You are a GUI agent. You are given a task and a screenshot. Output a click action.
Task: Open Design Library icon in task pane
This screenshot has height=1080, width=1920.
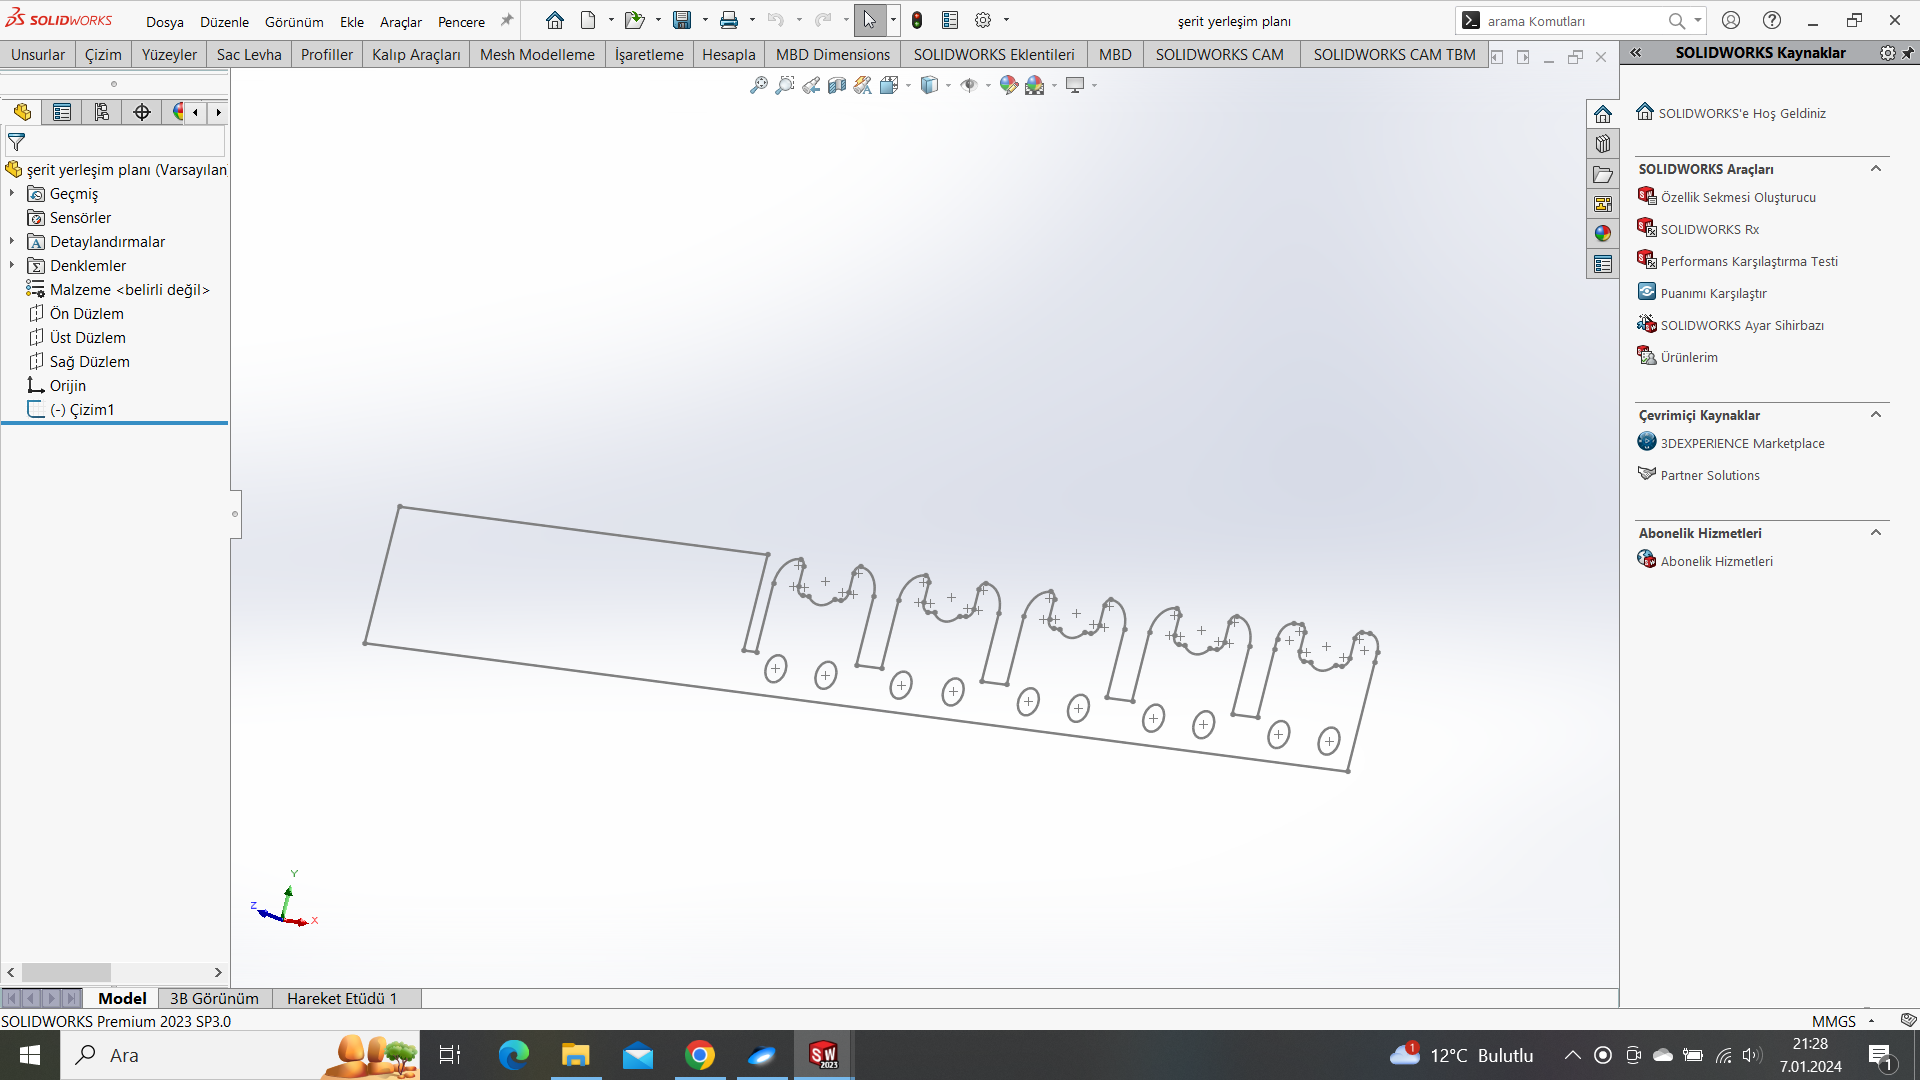pyautogui.click(x=1603, y=144)
